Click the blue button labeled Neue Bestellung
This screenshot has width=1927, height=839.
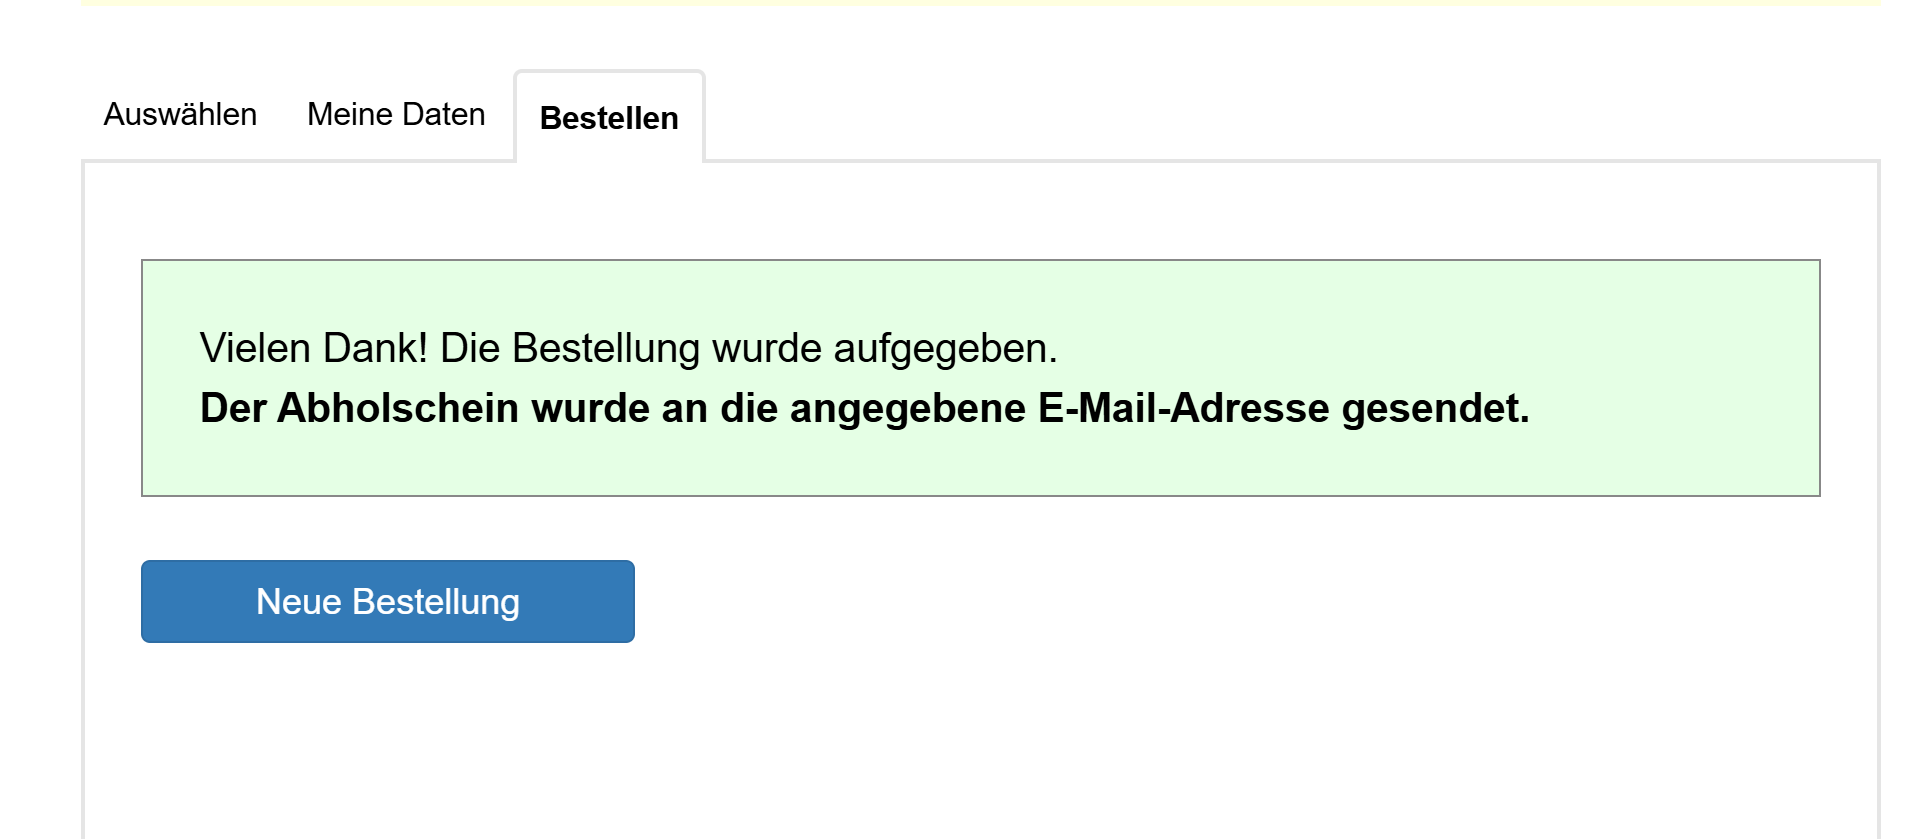point(388,601)
